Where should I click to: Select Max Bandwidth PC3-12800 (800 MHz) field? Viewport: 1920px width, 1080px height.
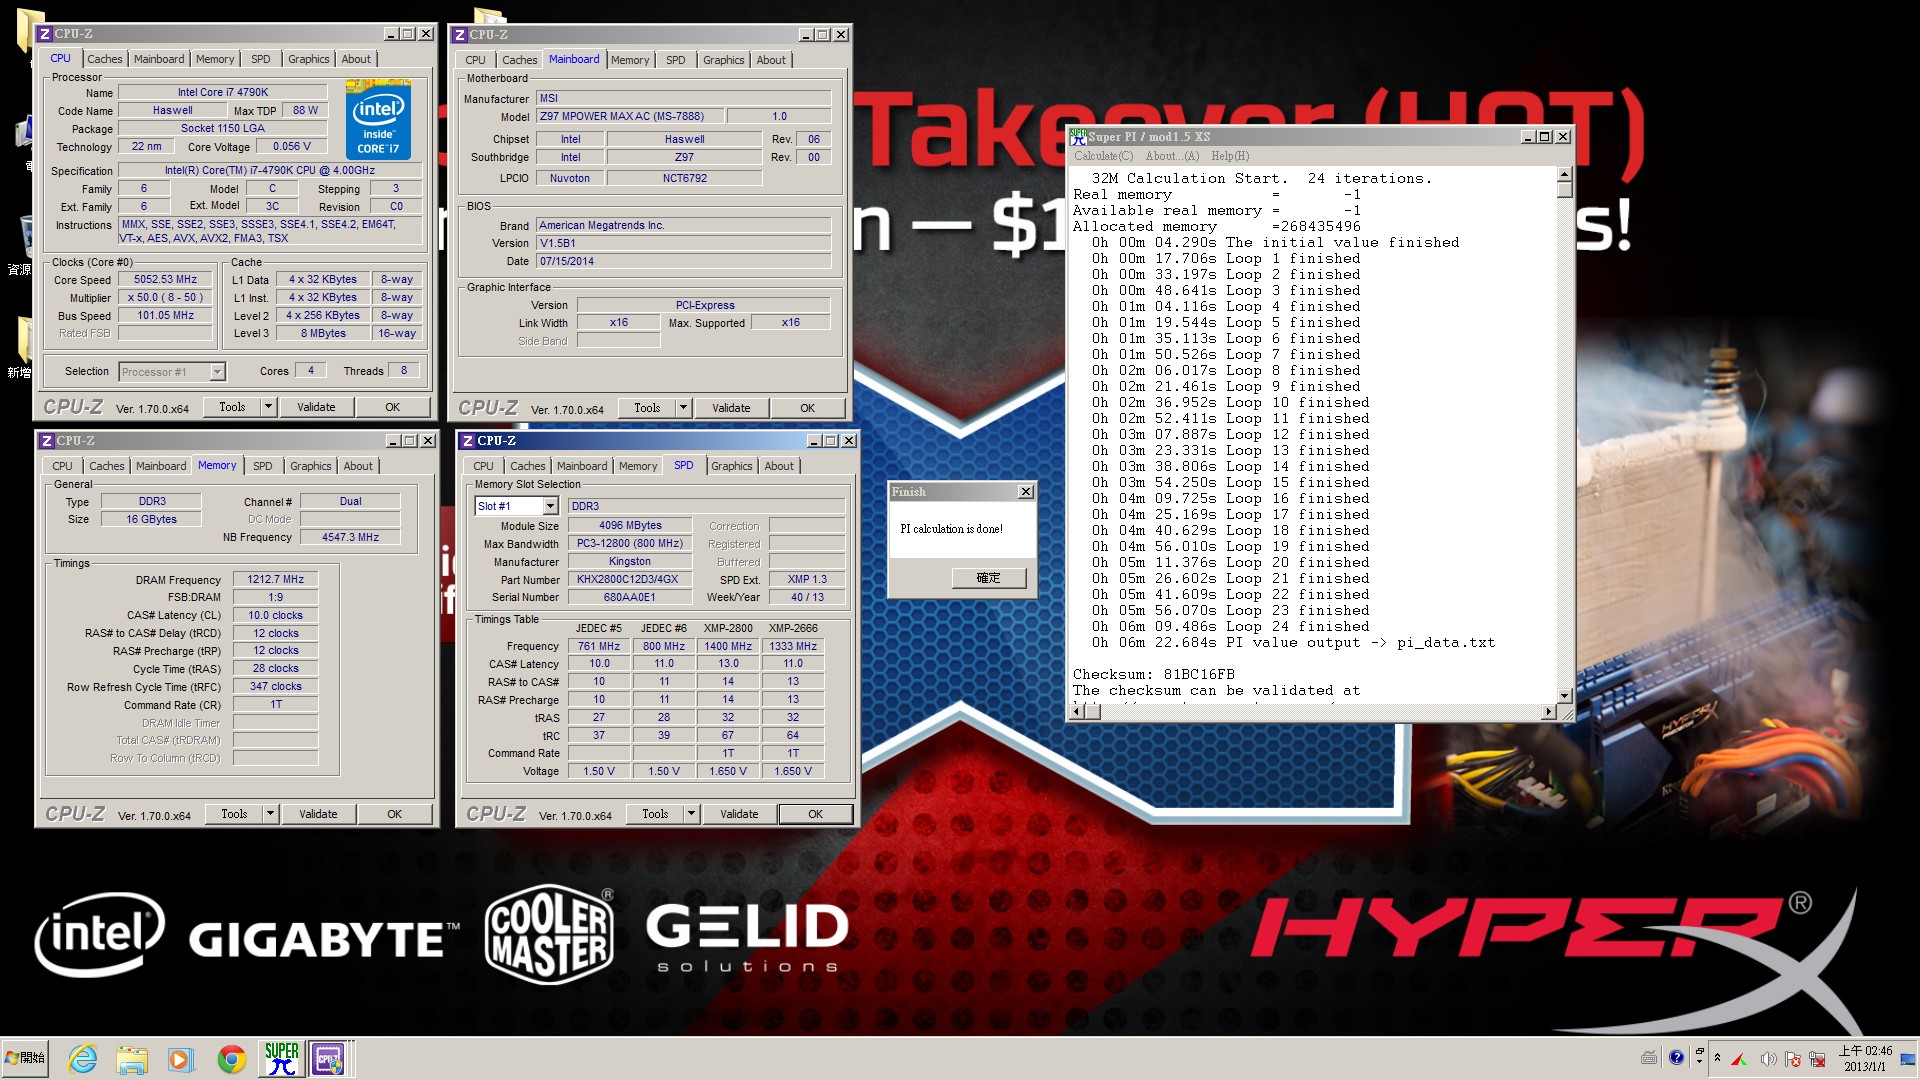[629, 544]
